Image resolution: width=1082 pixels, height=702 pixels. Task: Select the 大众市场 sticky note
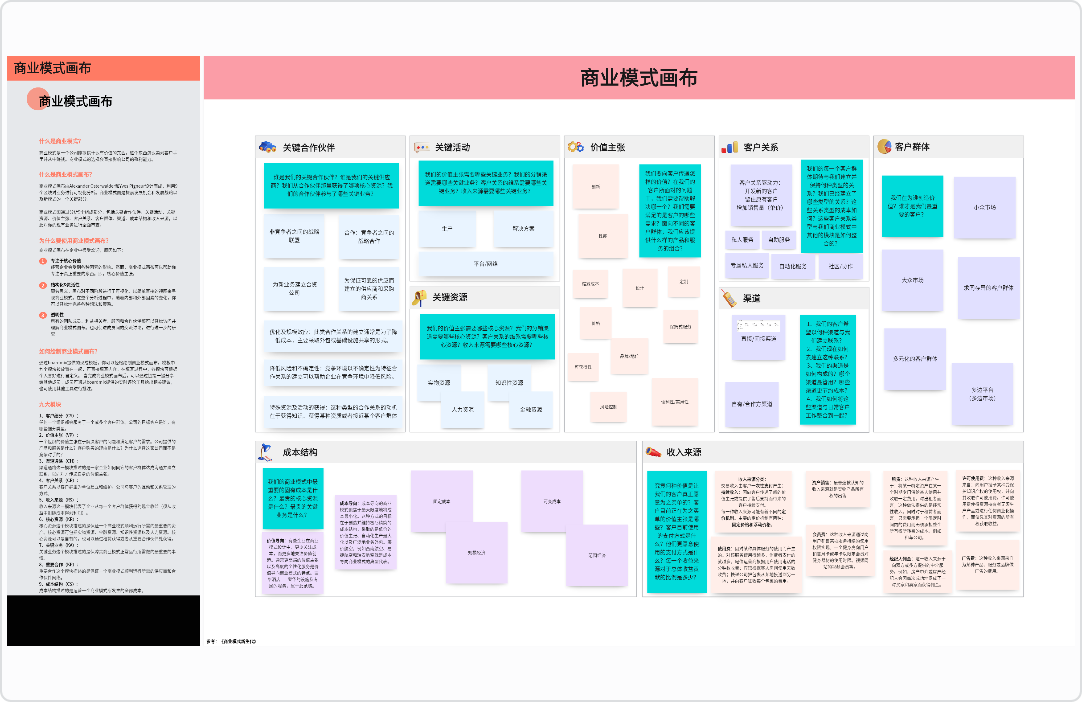(x=912, y=281)
